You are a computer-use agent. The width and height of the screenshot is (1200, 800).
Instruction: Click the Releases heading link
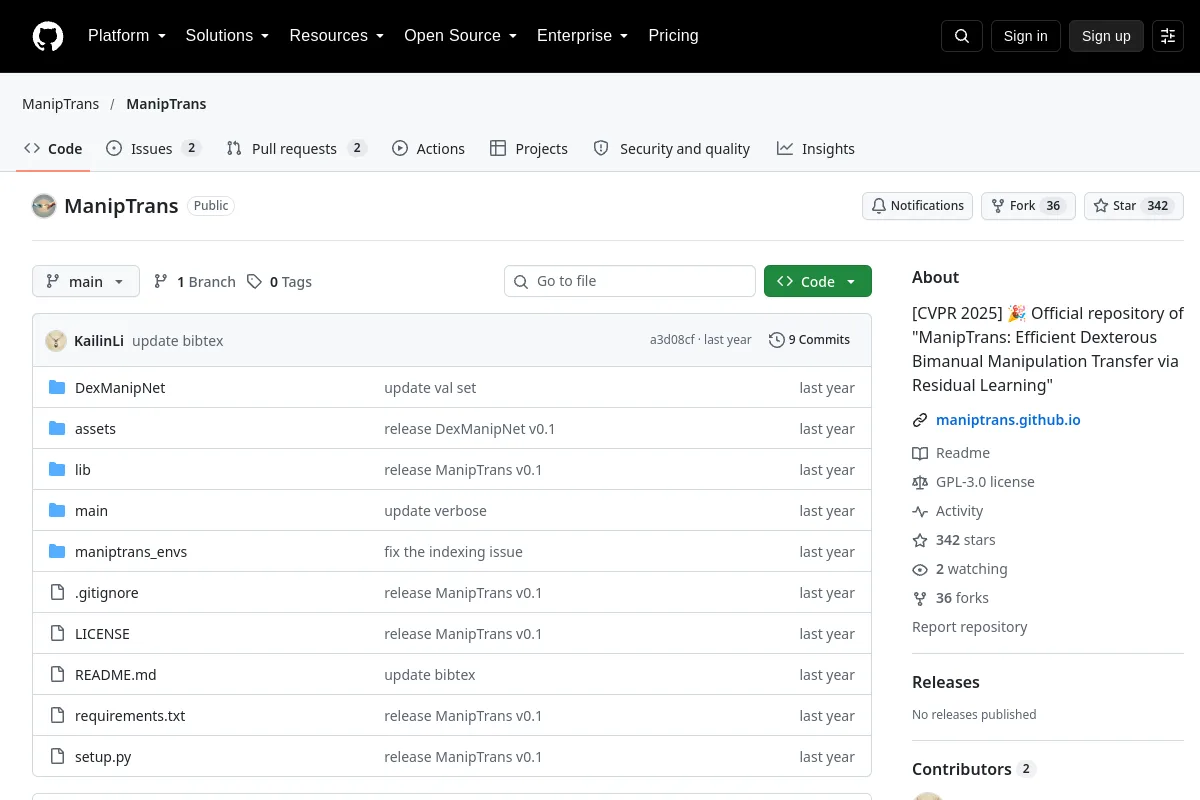(946, 682)
